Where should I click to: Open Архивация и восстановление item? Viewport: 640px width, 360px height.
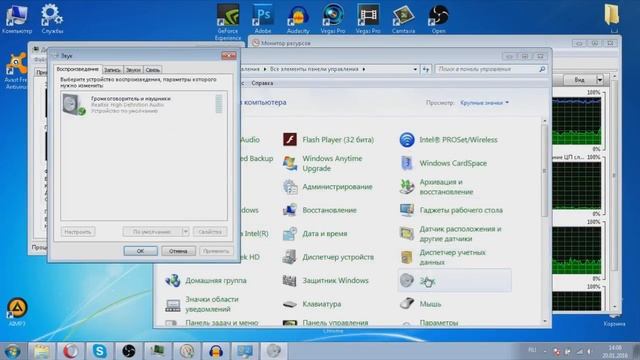click(x=437, y=187)
